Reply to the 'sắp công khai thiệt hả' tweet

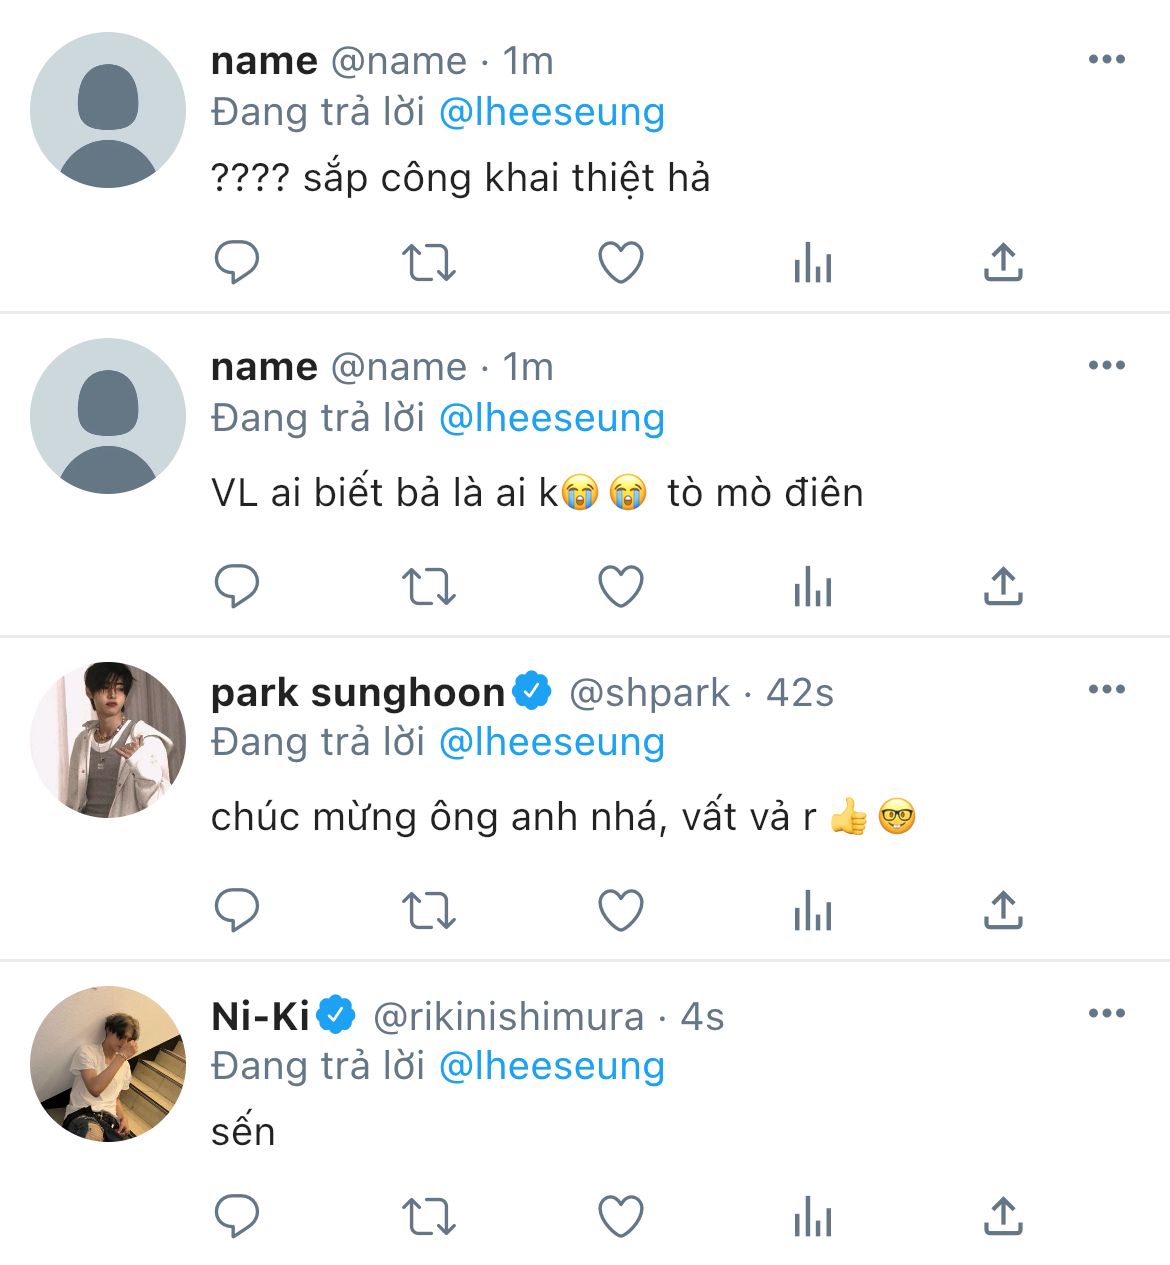[237, 262]
